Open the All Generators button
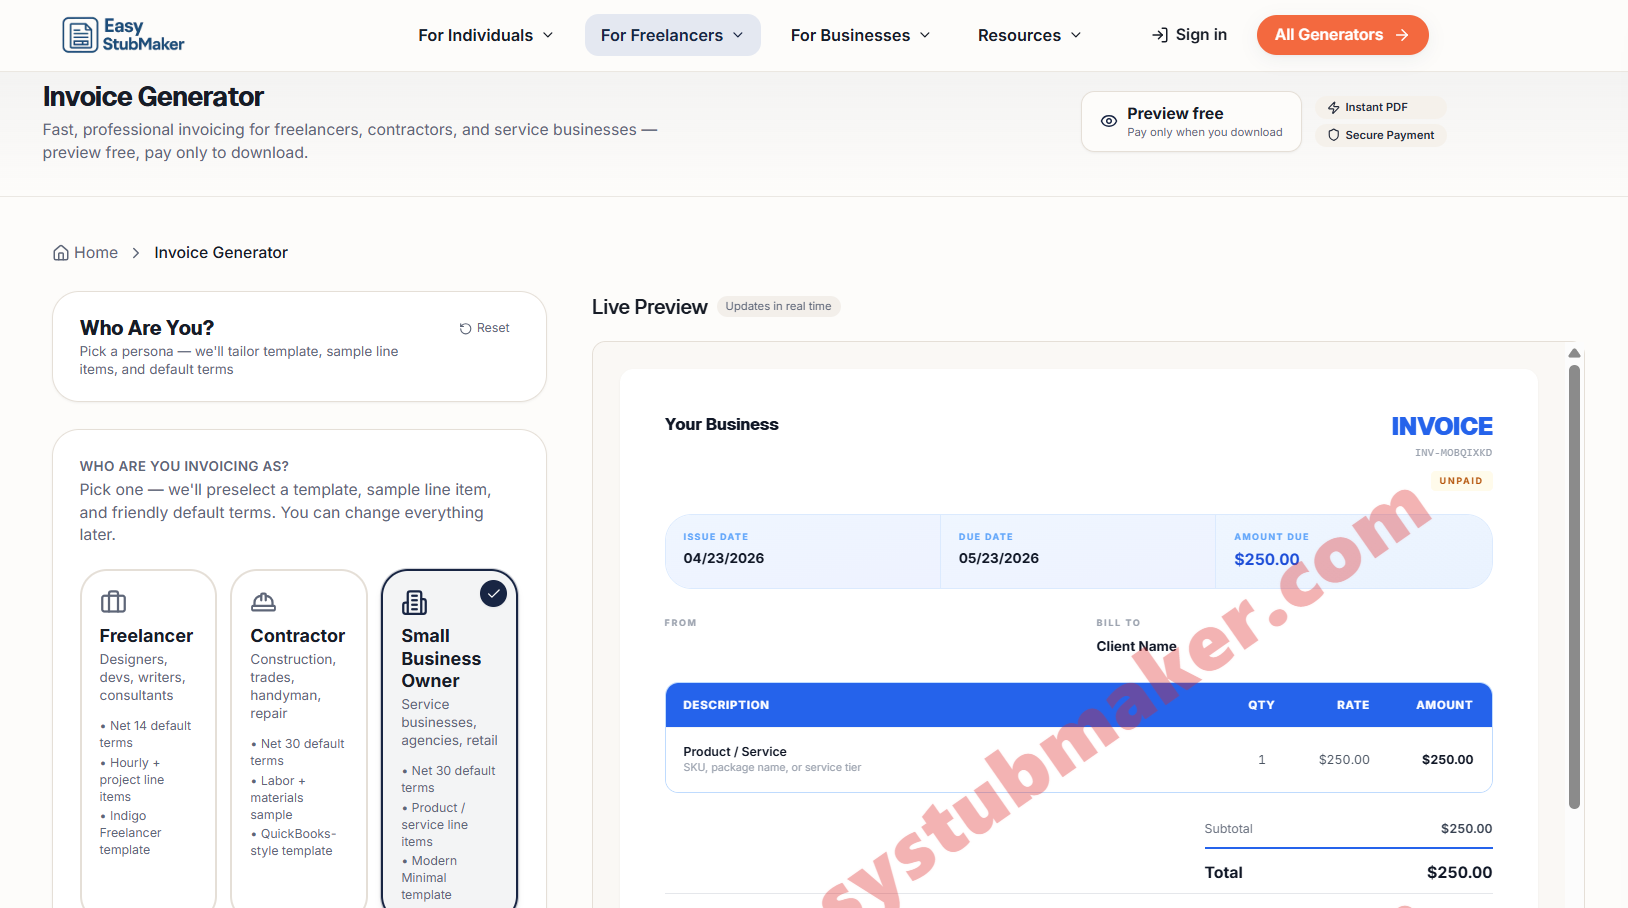This screenshot has height=908, width=1628. (1342, 35)
